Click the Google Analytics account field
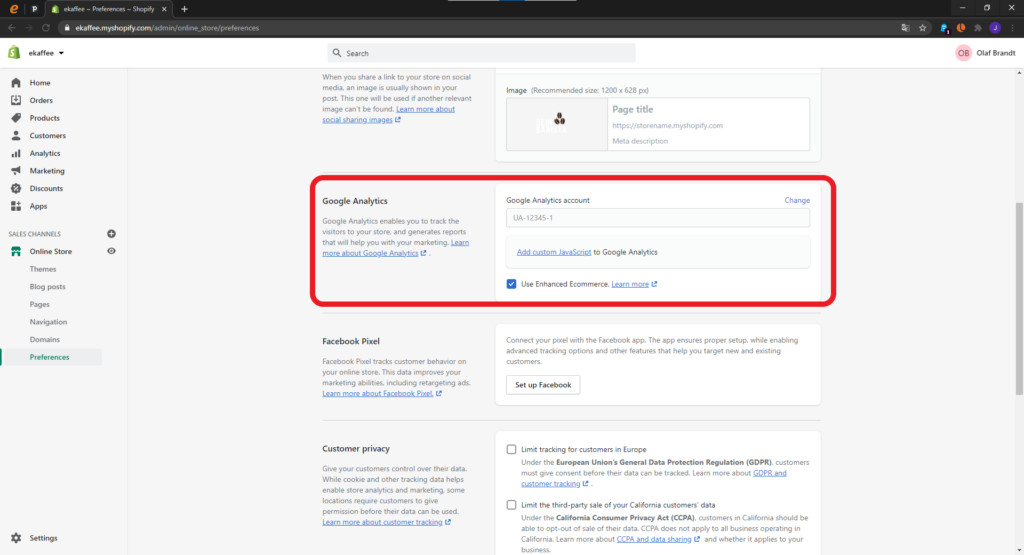The width and height of the screenshot is (1024, 555). click(658, 218)
